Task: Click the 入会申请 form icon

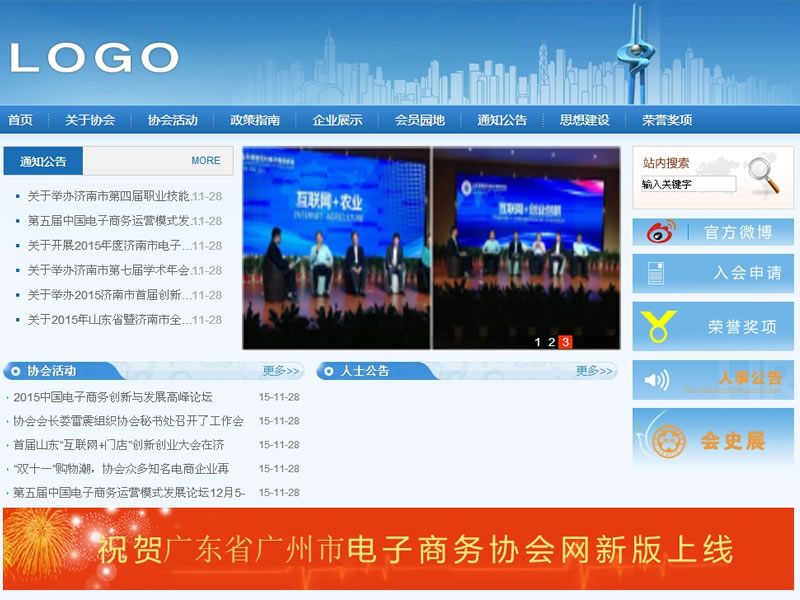Action: coord(657,273)
